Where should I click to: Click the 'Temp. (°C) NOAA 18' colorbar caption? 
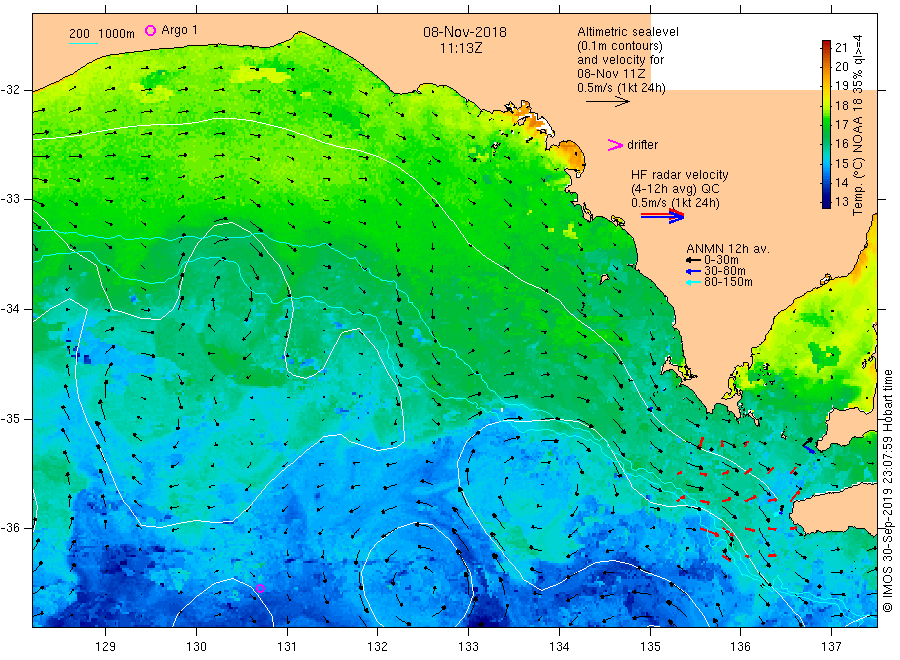(x=858, y=157)
